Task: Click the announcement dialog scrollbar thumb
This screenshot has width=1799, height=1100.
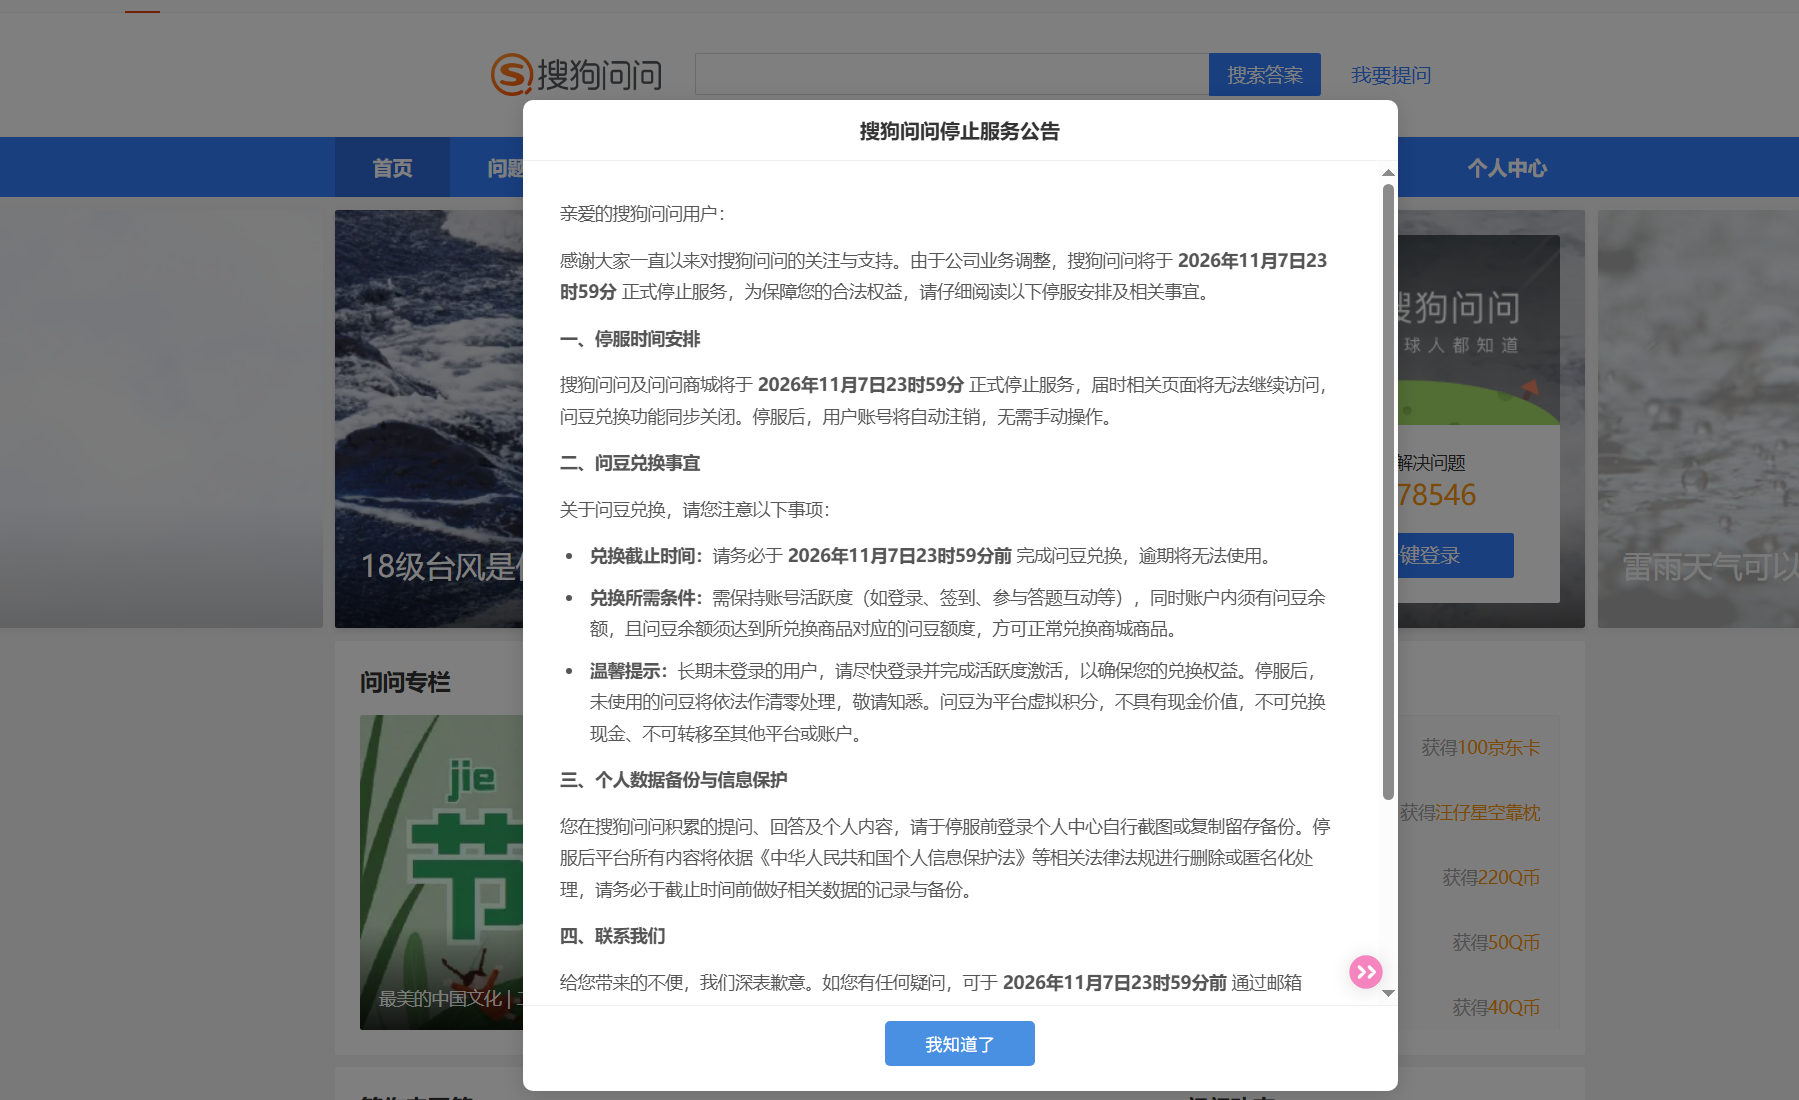Action: pyautogui.click(x=1388, y=491)
